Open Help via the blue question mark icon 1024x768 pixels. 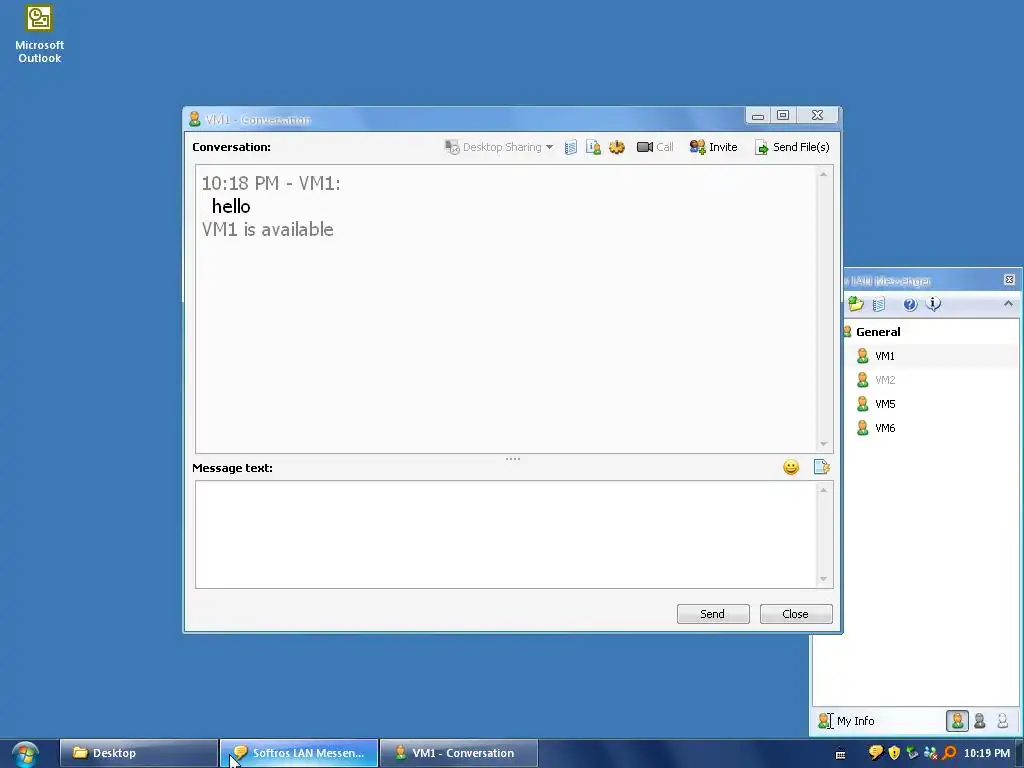coord(910,304)
